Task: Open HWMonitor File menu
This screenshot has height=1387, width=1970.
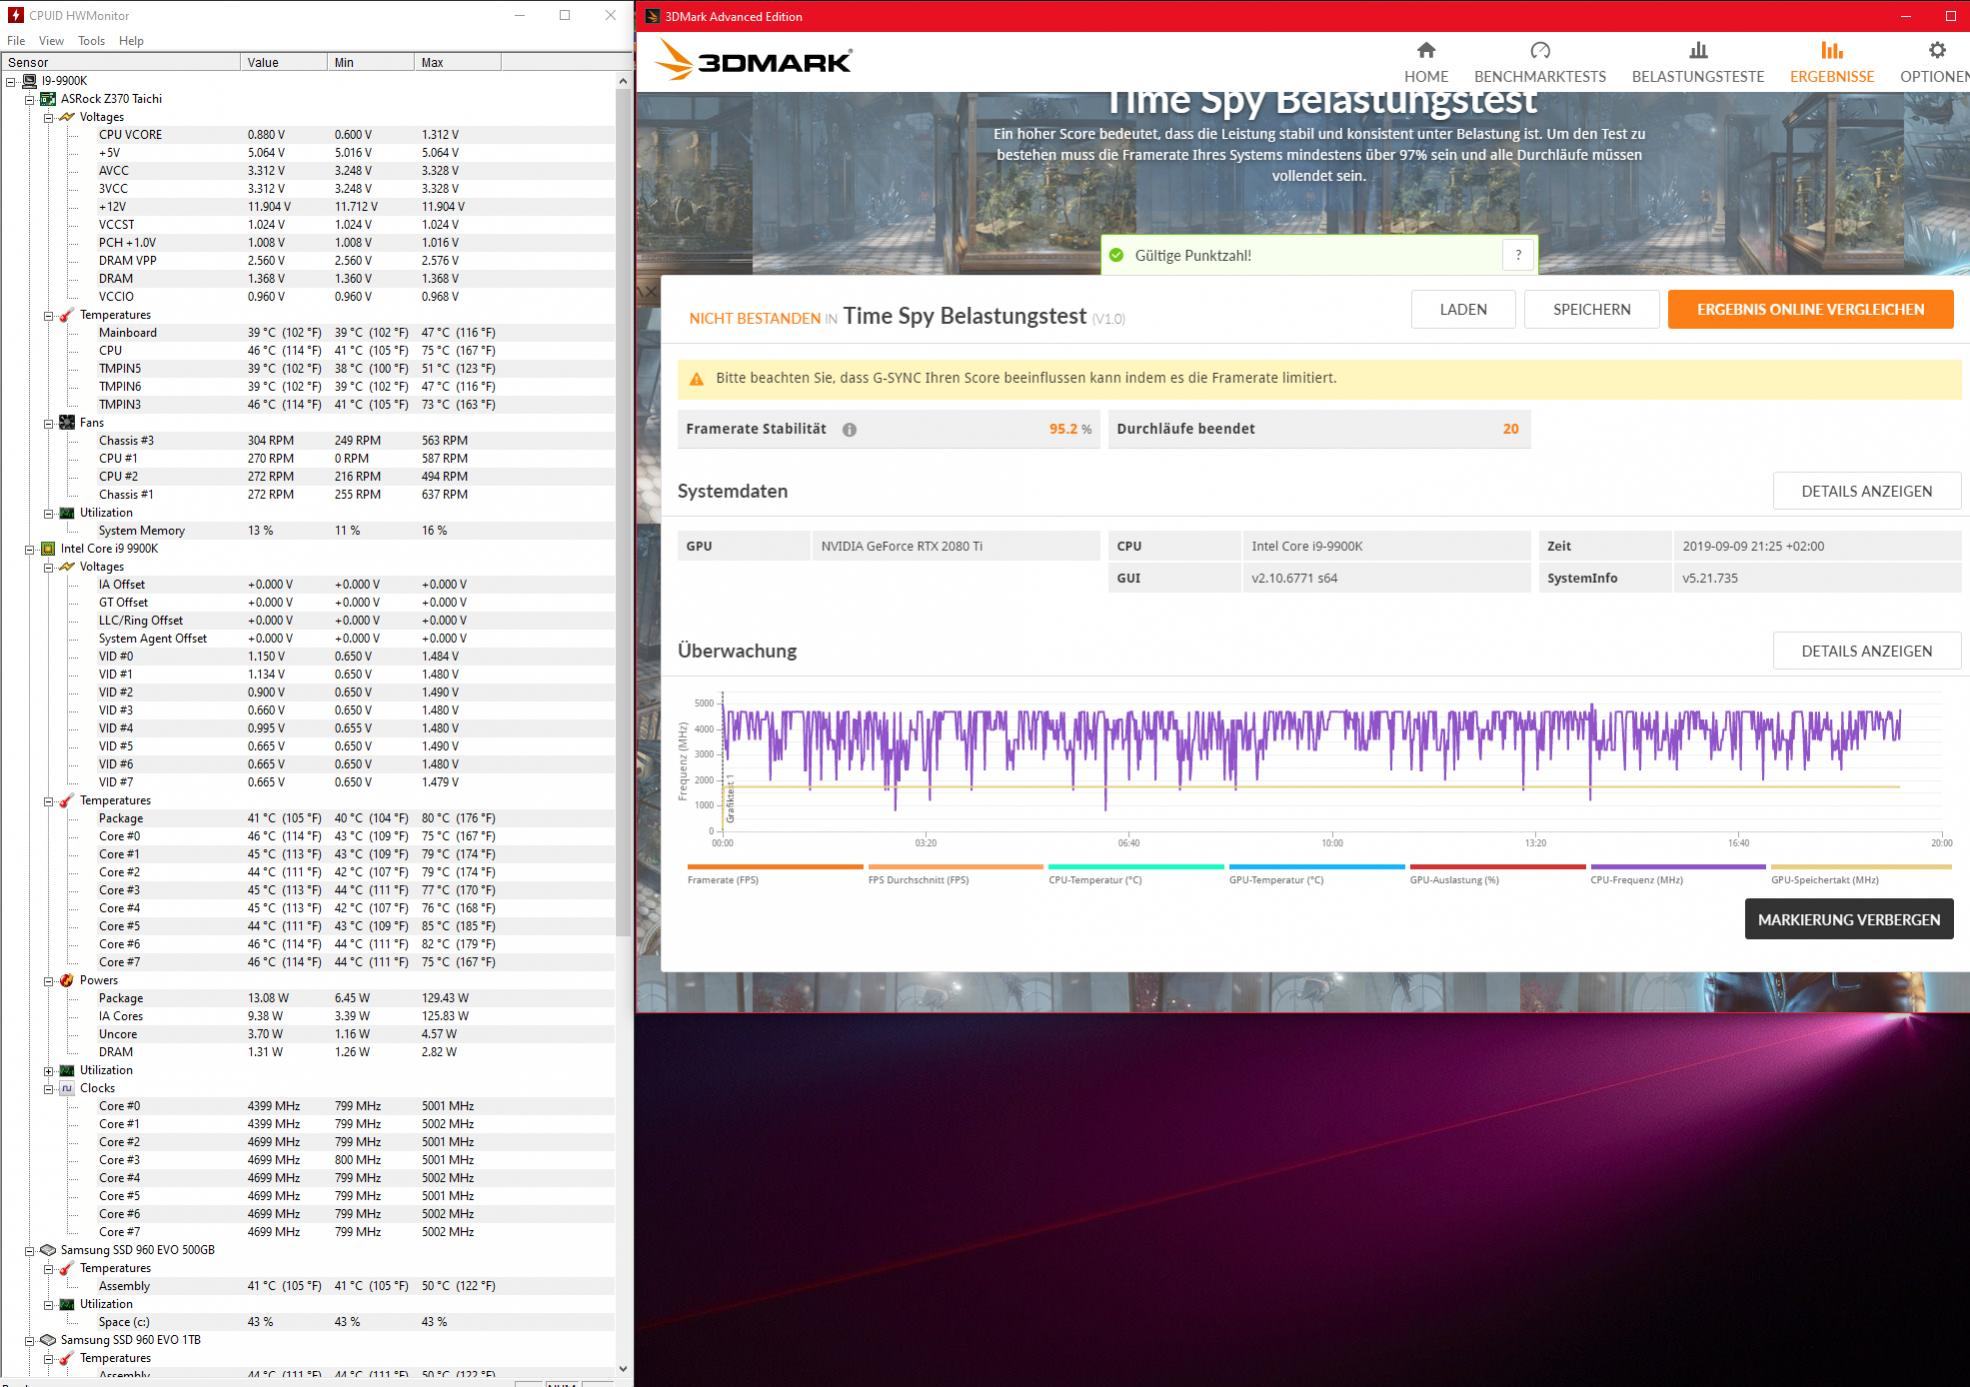Action: tap(16, 41)
